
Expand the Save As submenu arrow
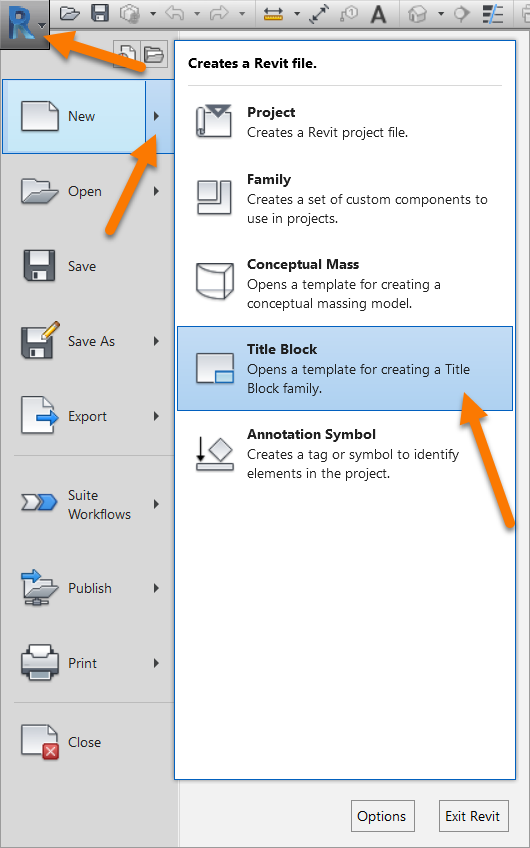pyautogui.click(x=156, y=341)
